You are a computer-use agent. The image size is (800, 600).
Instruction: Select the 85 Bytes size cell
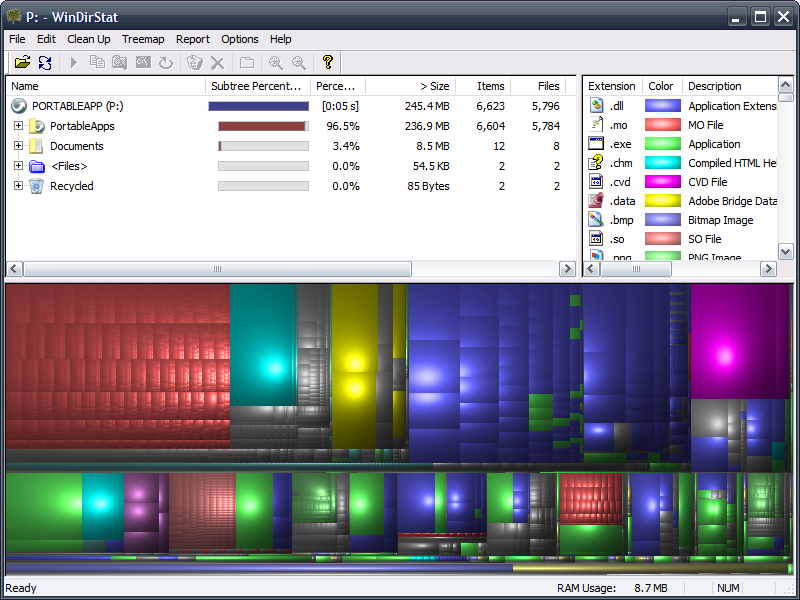pyautogui.click(x=428, y=186)
